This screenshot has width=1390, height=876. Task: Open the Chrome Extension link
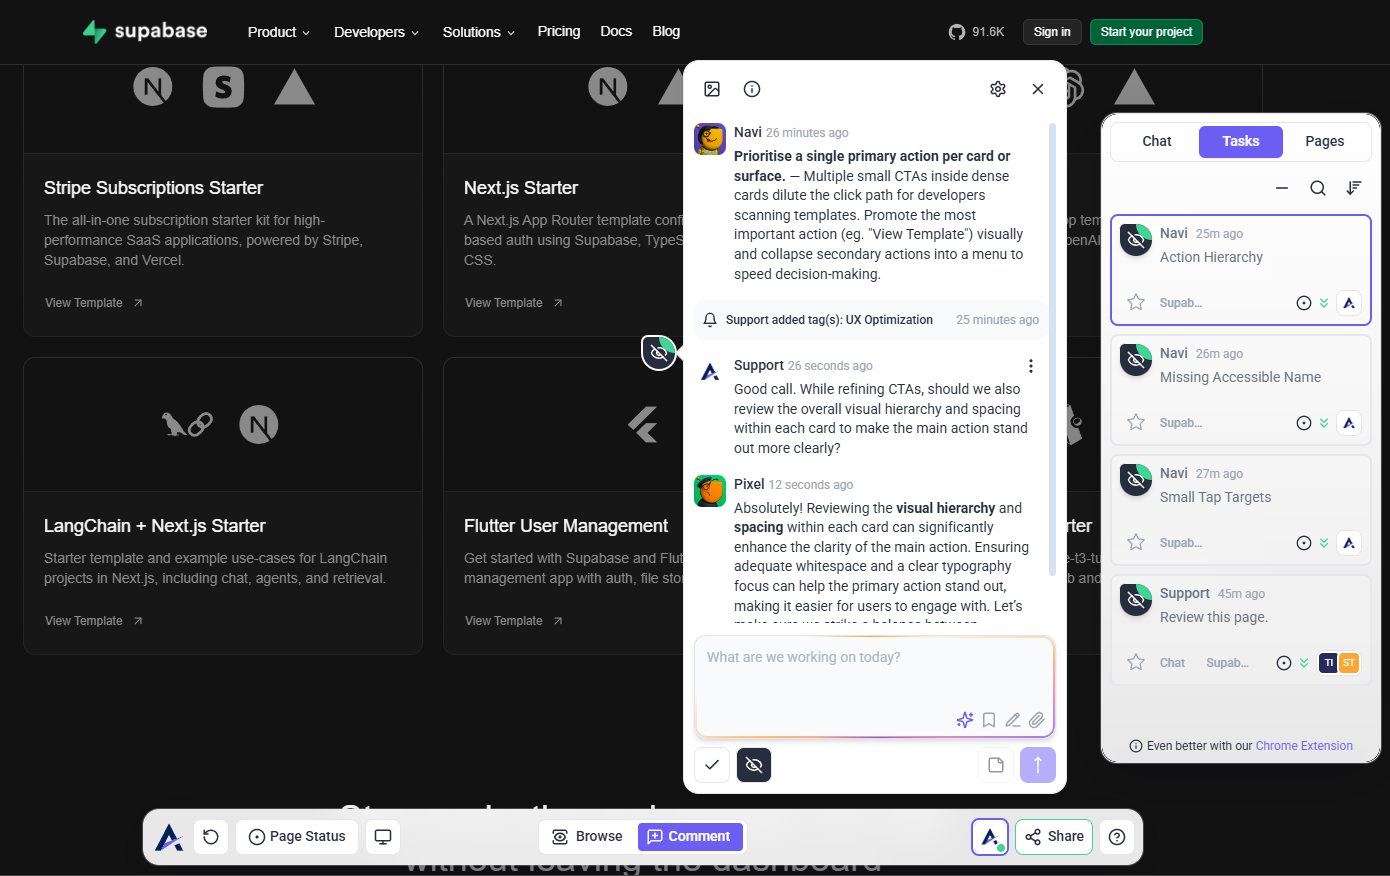tap(1304, 746)
